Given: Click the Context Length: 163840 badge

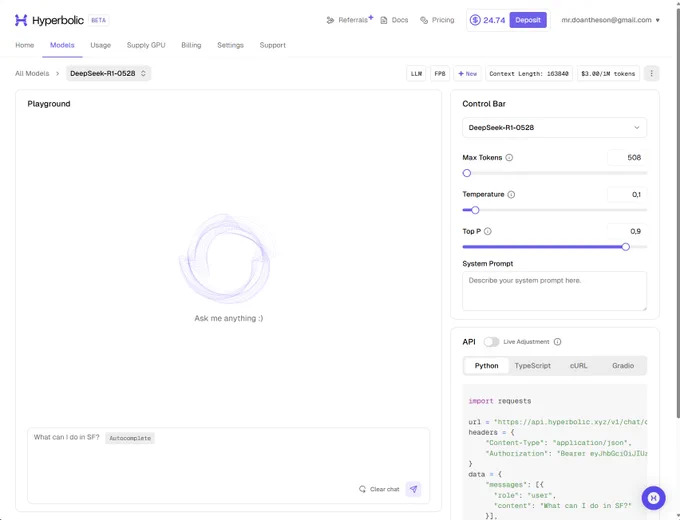Looking at the screenshot, I should 529,74.
